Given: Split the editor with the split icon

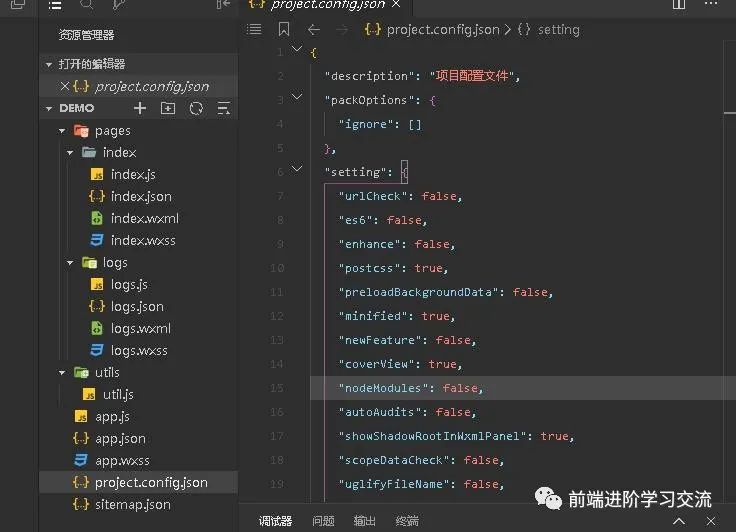Looking at the screenshot, I should [x=679, y=5].
